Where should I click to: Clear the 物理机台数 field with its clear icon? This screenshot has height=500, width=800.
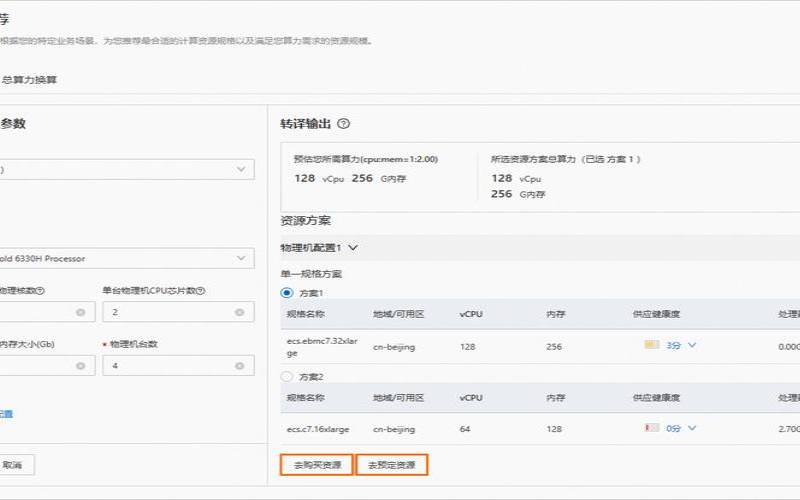coord(238,366)
